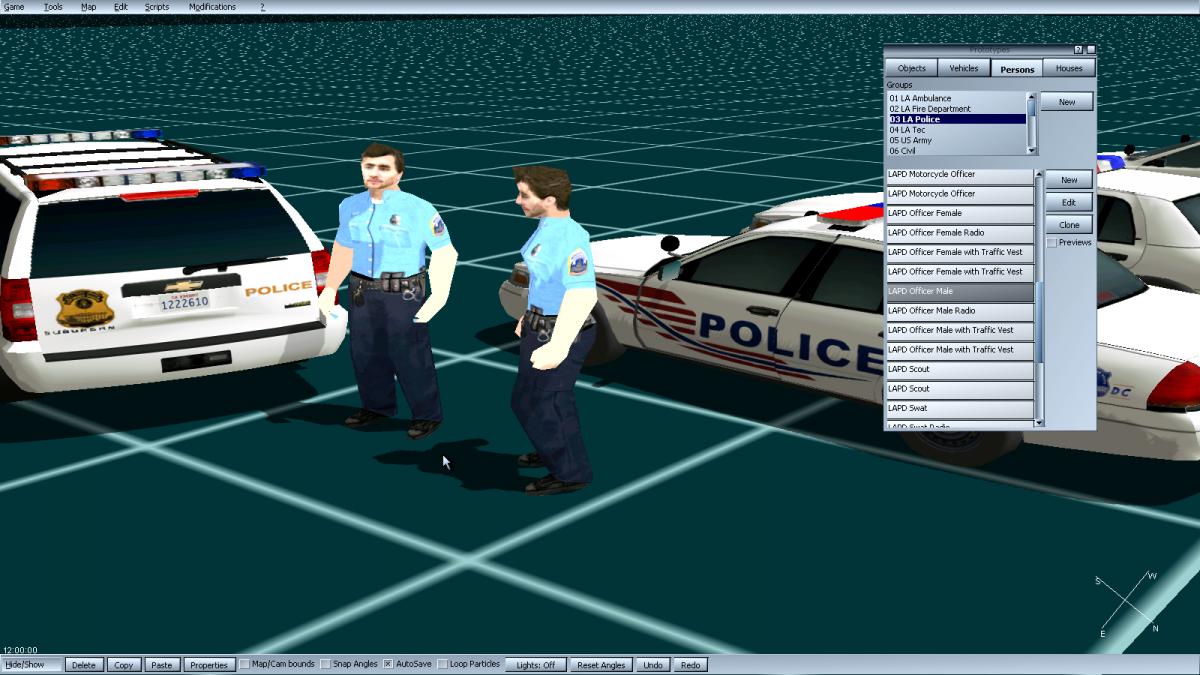1200x675 pixels.
Task: Open the Hide/Show menu
Action: tap(31, 665)
